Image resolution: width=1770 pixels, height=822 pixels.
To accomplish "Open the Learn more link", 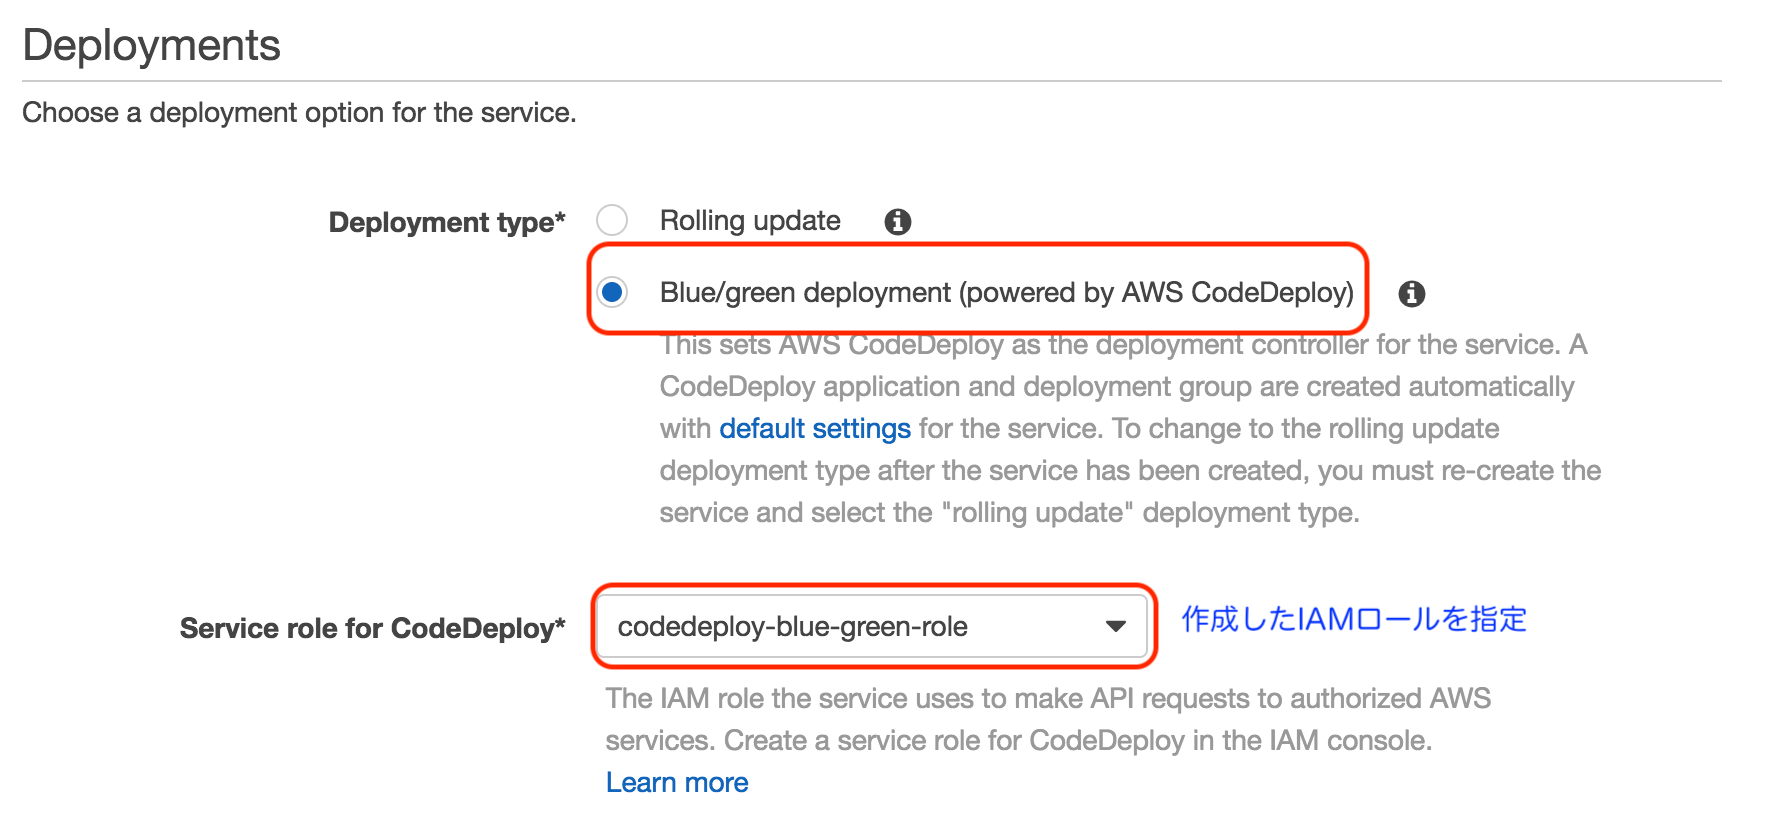I will point(677,782).
